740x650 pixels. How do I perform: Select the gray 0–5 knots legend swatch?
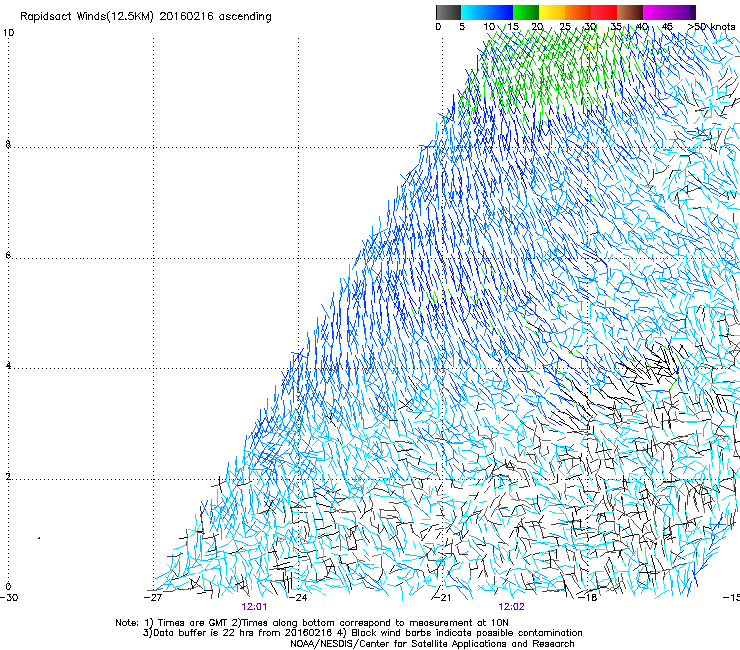(x=449, y=12)
